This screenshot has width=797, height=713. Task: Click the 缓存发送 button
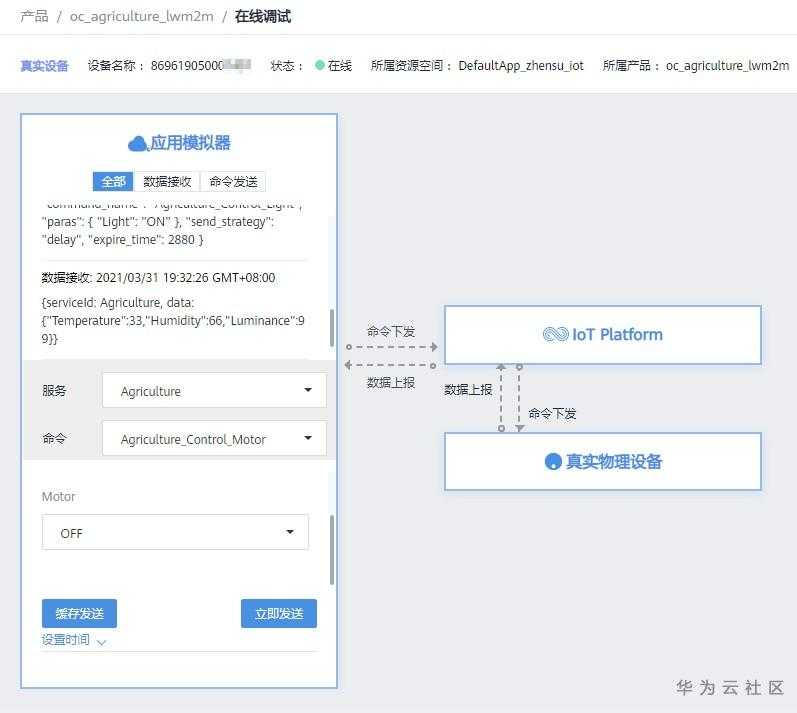tap(79, 613)
